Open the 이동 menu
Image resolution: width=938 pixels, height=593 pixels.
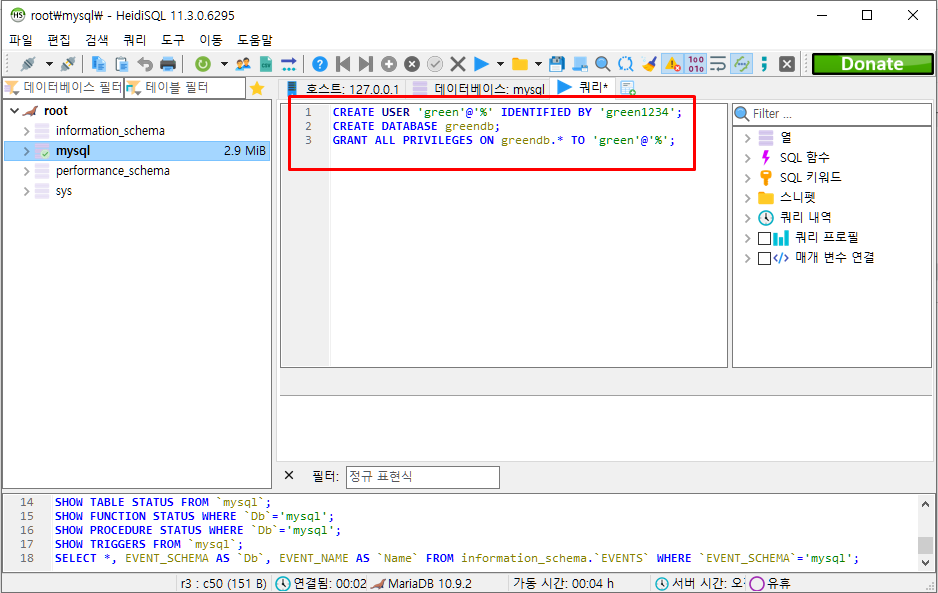211,40
